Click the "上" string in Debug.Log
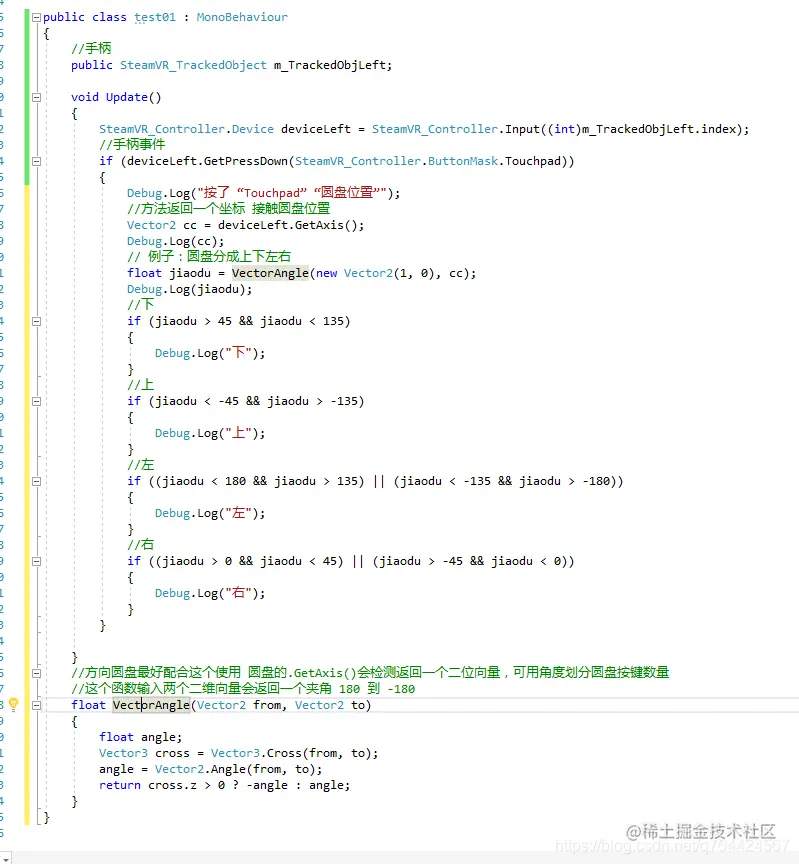The height and width of the screenshot is (864, 799). coord(239,433)
